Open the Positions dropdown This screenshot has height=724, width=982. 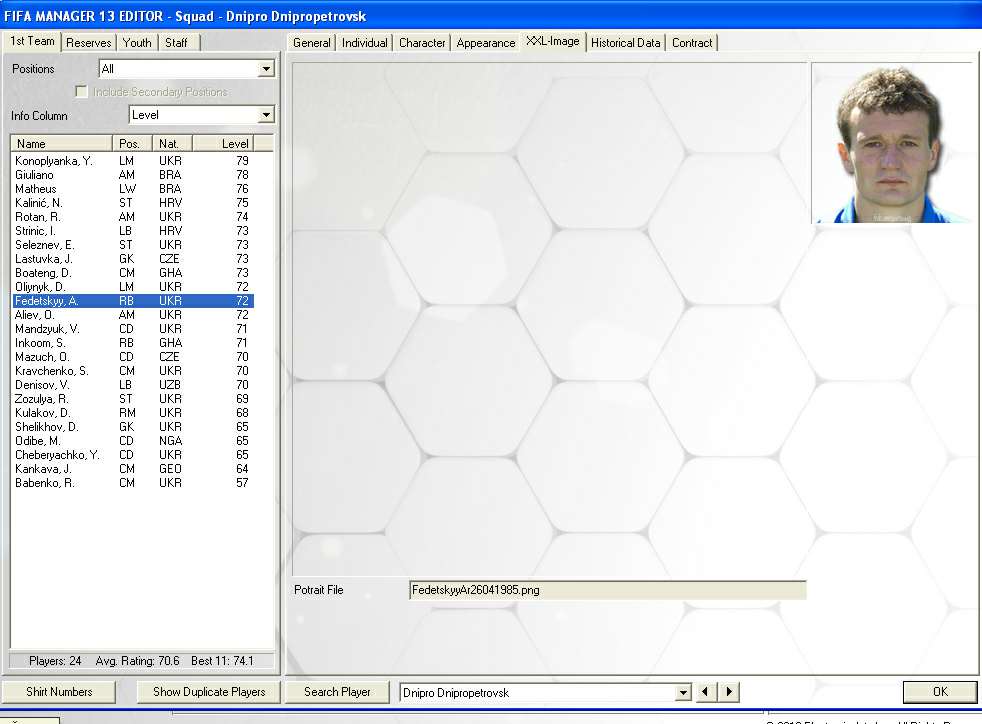tap(266, 69)
